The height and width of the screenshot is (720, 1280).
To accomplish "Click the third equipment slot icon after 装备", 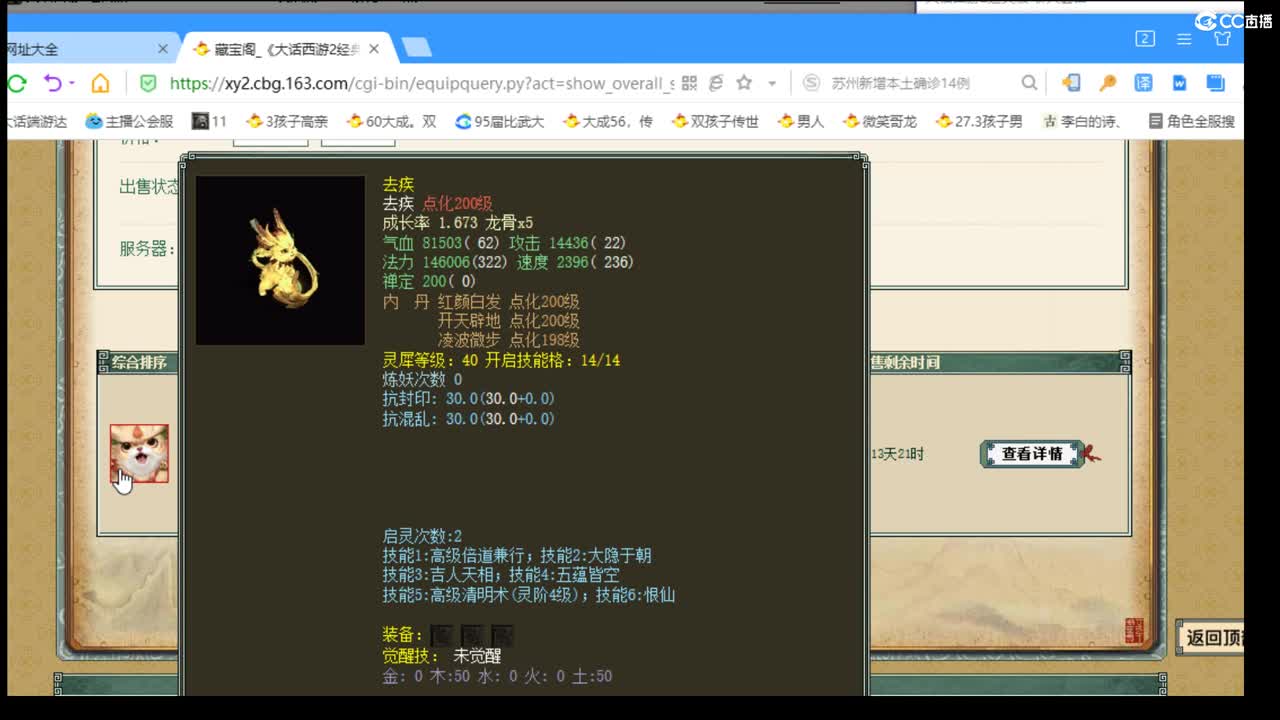I will [502, 635].
